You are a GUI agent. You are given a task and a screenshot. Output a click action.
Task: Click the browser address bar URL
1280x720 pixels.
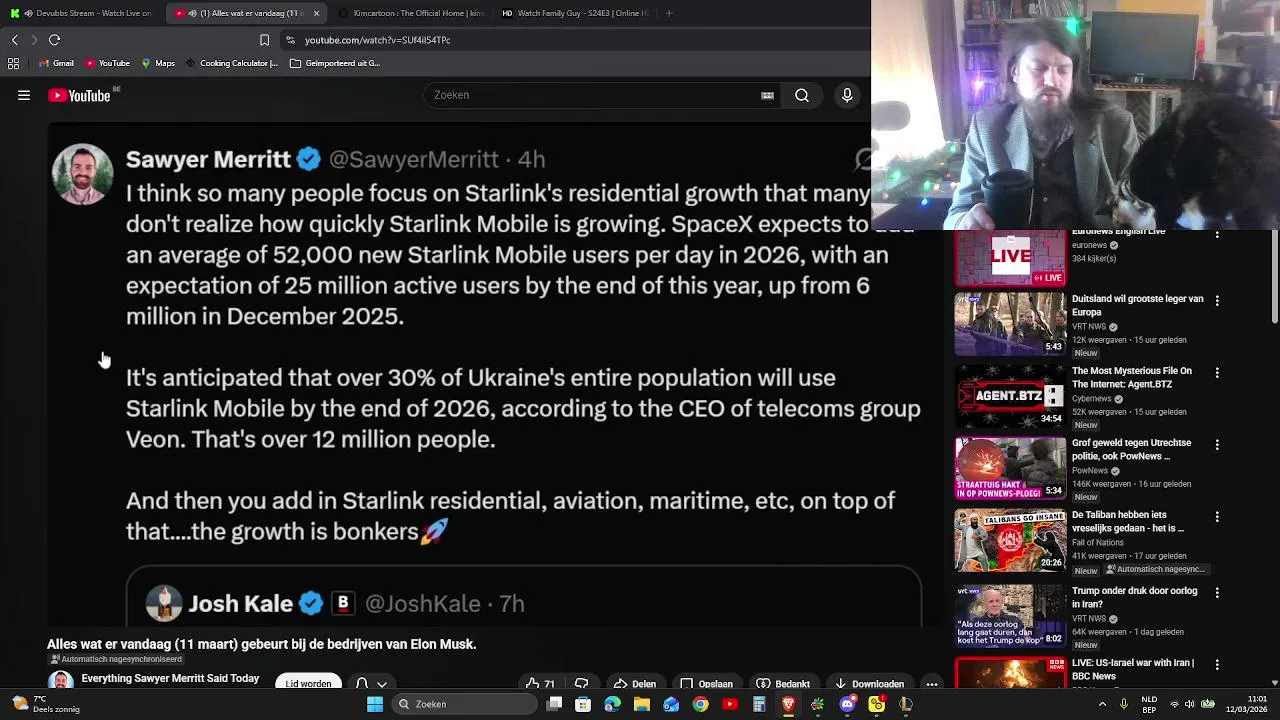pos(378,40)
